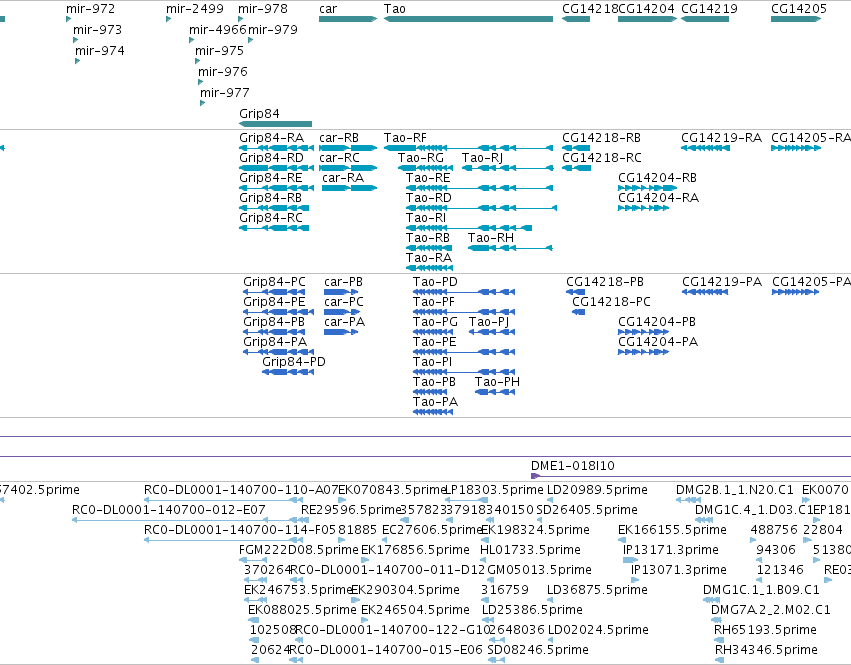Click the Grip84-RE transcript label
Image resolution: width=851 pixels, height=665 pixels.
coord(271,178)
